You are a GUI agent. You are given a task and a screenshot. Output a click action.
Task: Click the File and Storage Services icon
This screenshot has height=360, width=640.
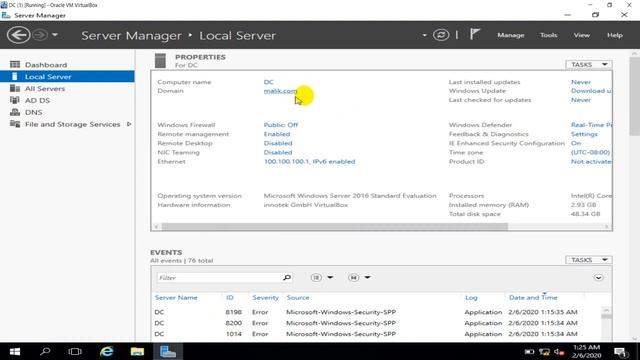pyautogui.click(x=15, y=124)
